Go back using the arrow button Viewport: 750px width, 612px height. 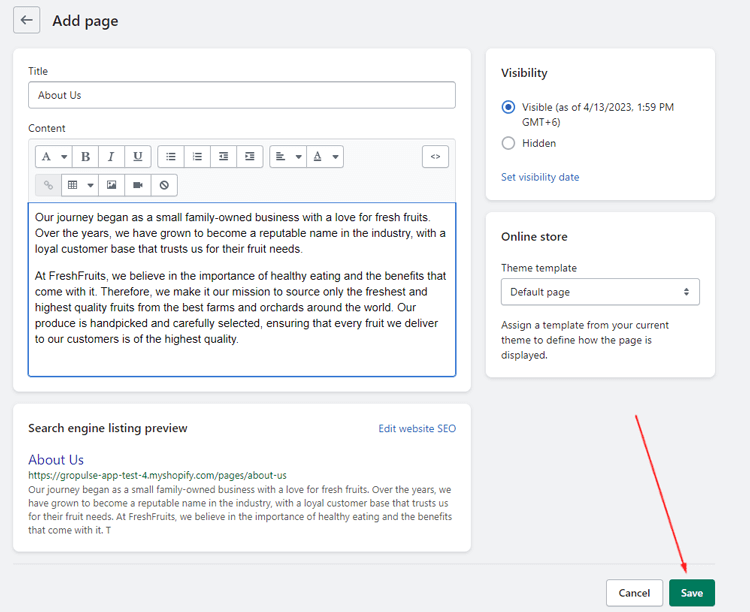tap(26, 20)
